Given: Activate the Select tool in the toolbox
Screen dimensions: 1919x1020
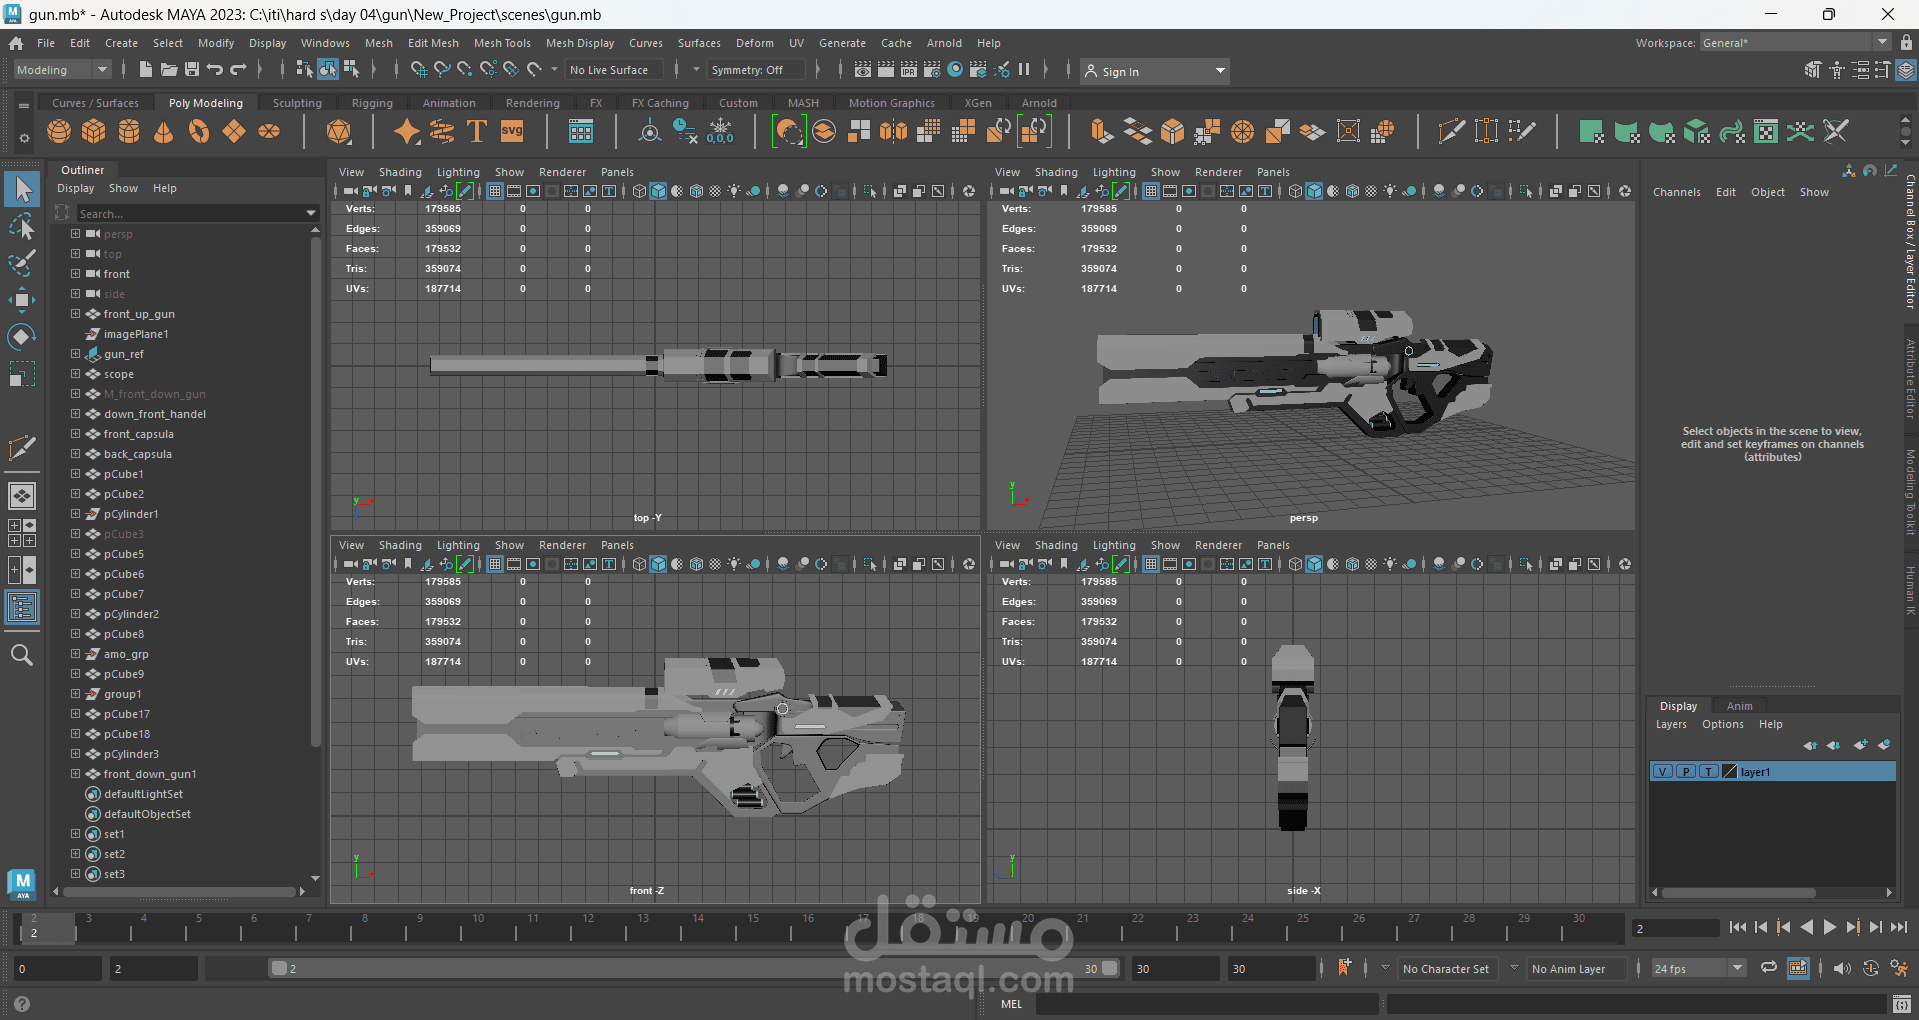Looking at the screenshot, I should (x=22, y=189).
